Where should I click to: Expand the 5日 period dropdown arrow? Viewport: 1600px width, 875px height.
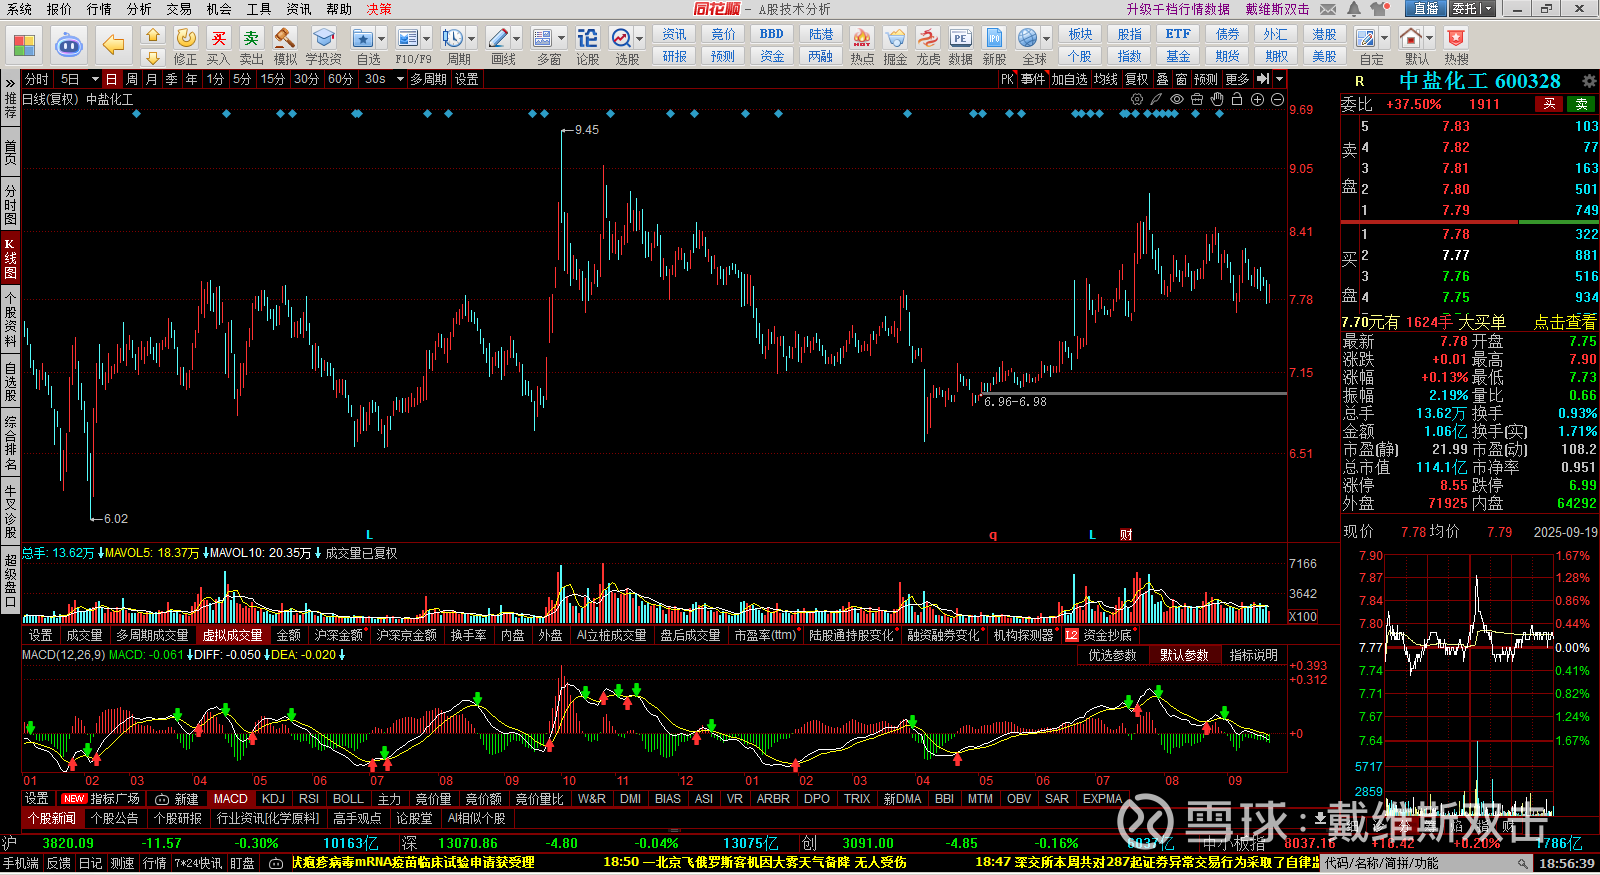pos(95,79)
